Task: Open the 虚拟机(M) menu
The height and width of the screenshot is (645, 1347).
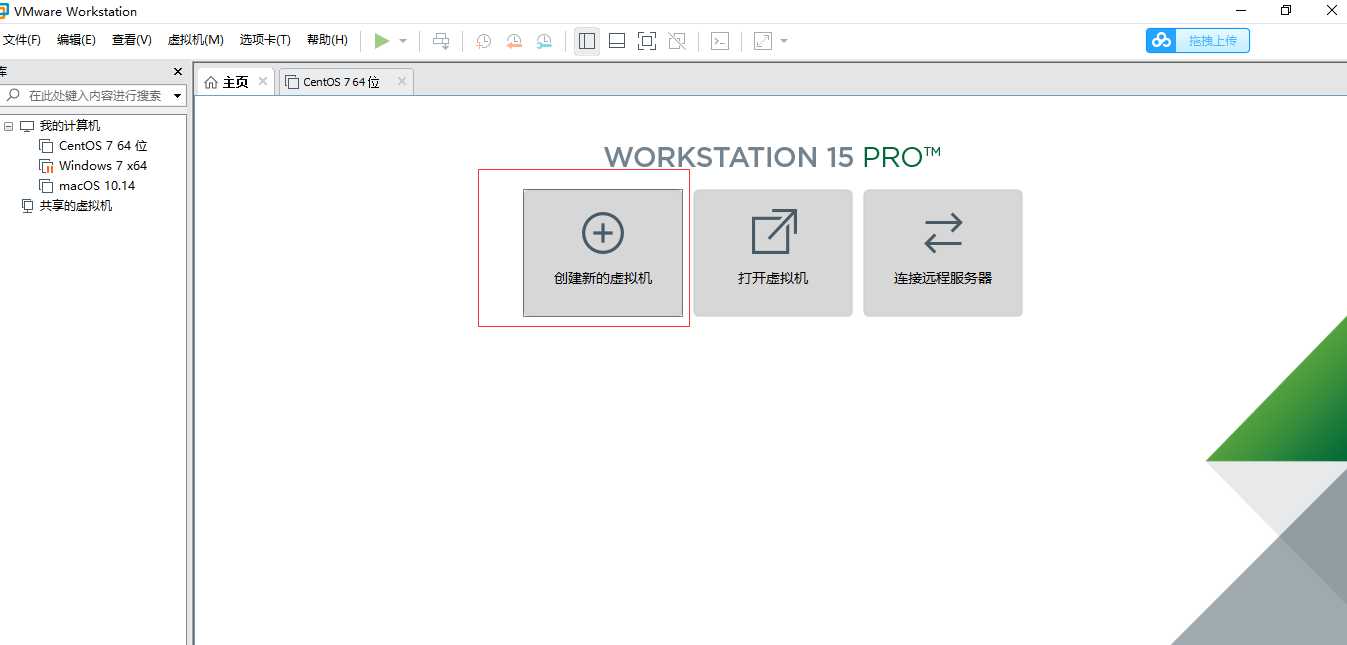Action: coord(195,40)
